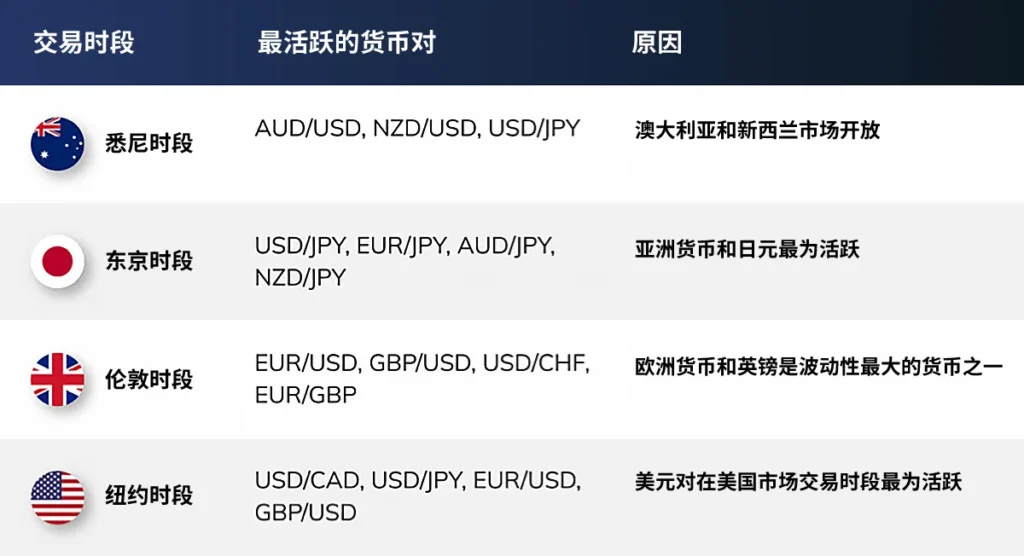1024x556 pixels.
Task: Click the 纽约时段 label
Action: [x=149, y=495]
